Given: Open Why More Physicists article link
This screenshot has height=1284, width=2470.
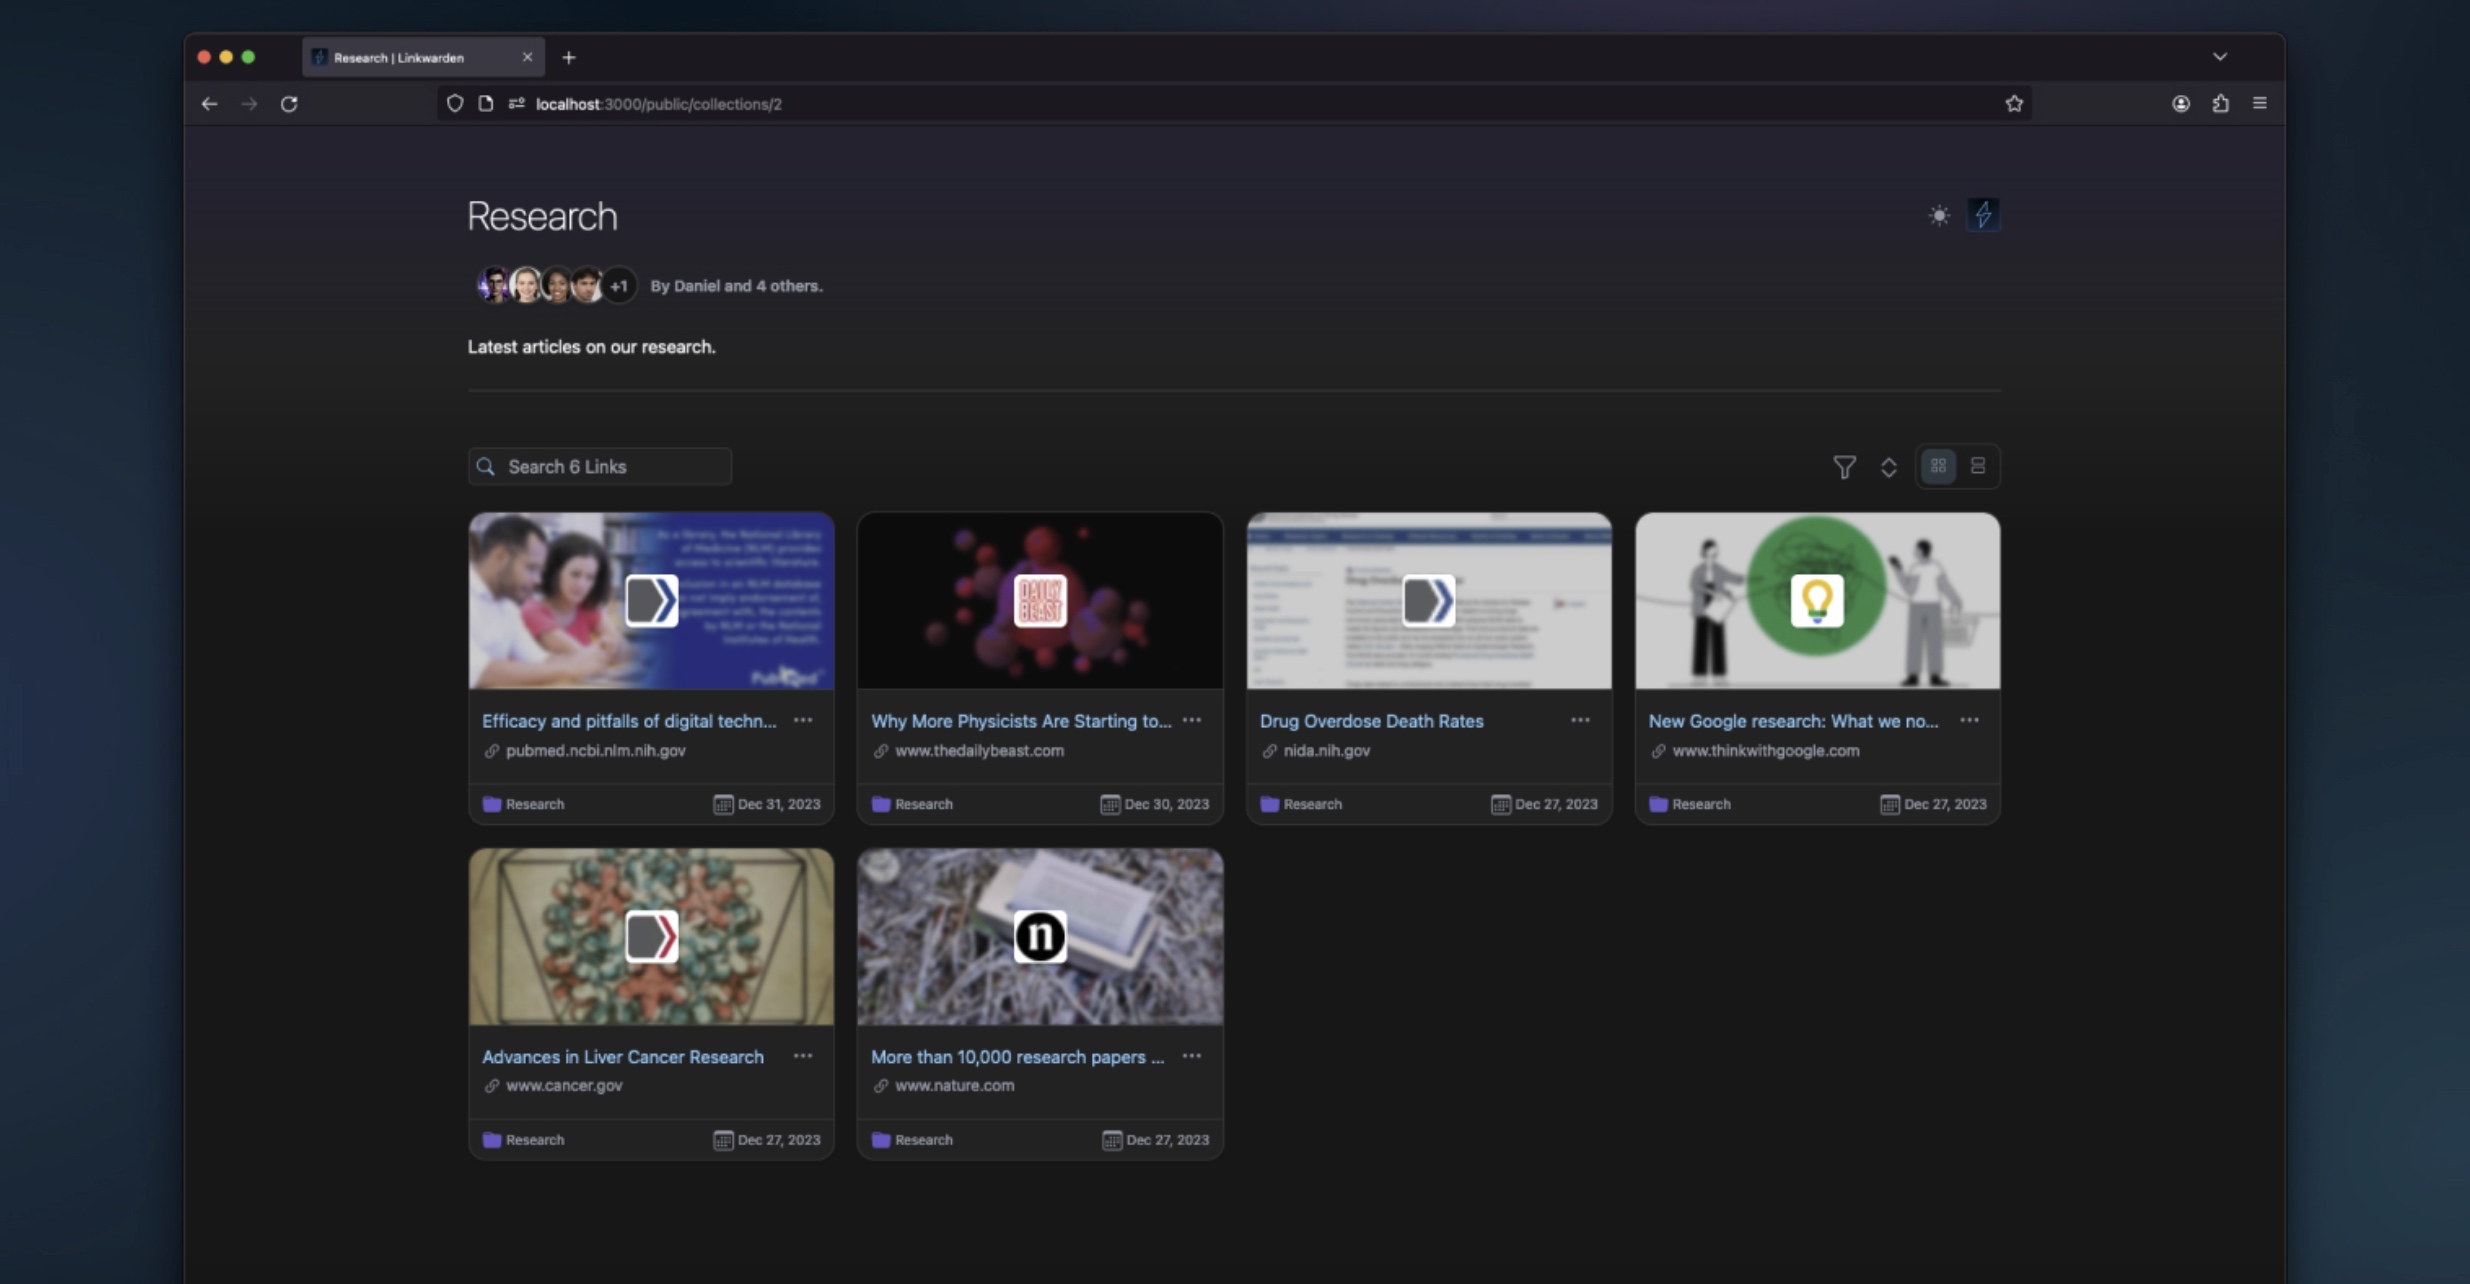Looking at the screenshot, I should (1021, 721).
